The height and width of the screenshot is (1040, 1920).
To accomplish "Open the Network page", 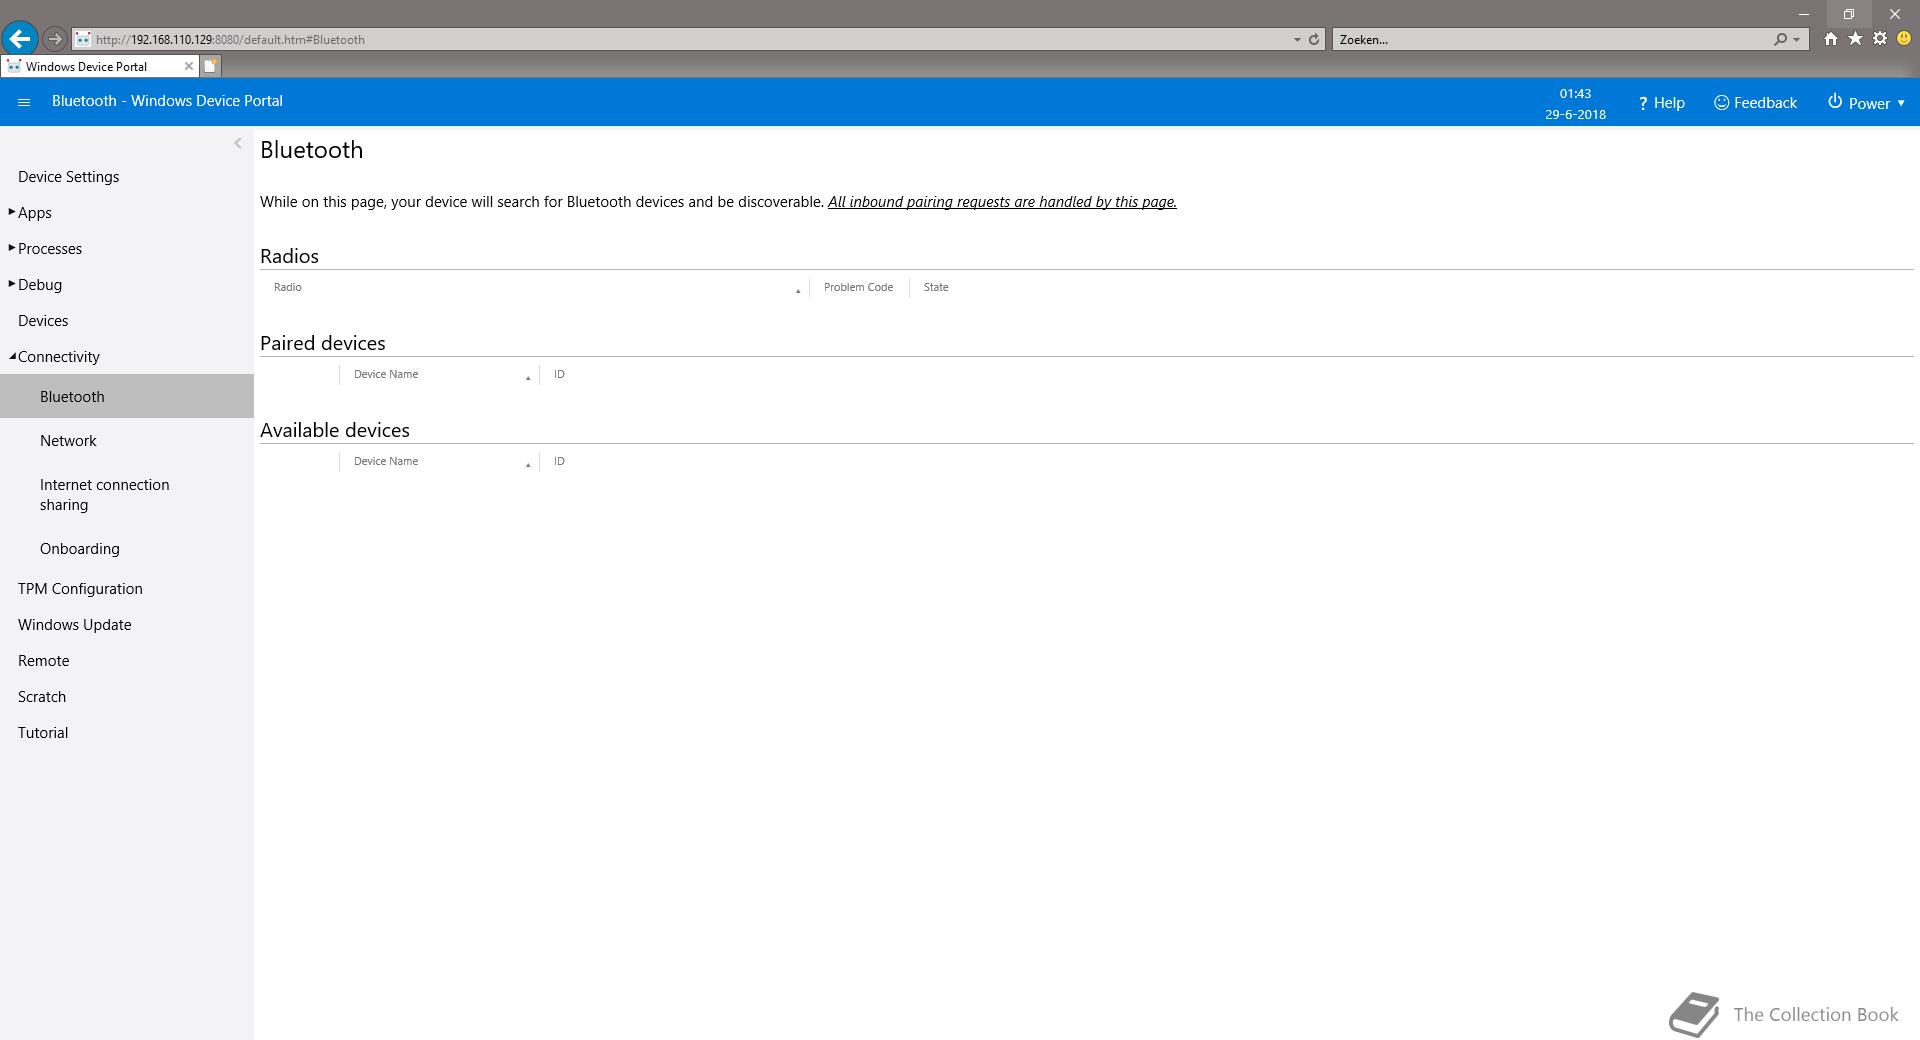I will point(68,441).
